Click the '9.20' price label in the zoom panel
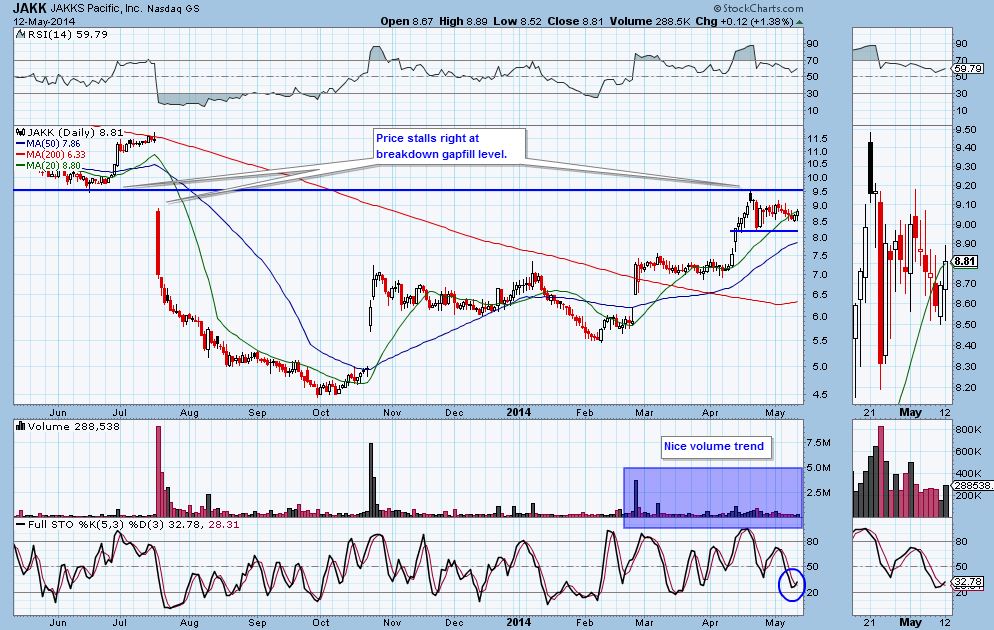Screen dimensions: 994x630 pos(966,186)
